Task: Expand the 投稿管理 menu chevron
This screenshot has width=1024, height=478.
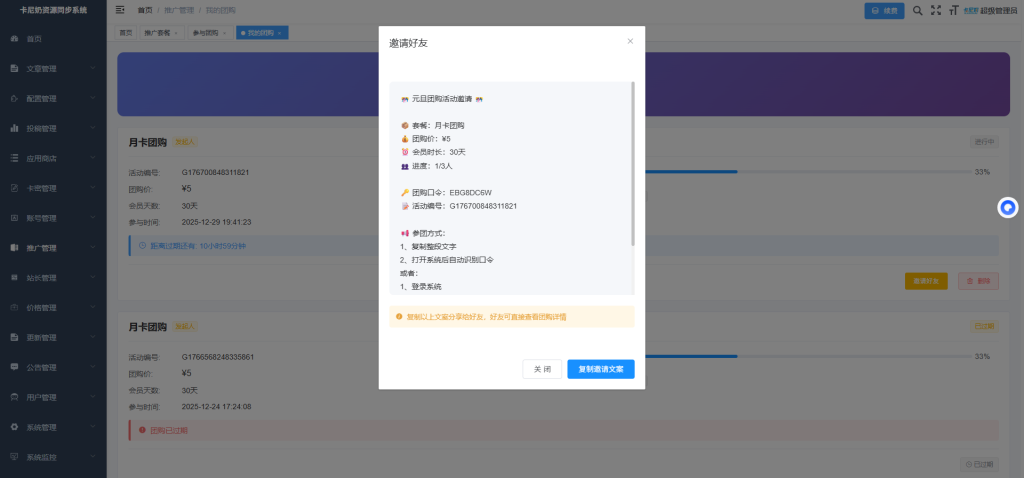Action: coord(93,129)
